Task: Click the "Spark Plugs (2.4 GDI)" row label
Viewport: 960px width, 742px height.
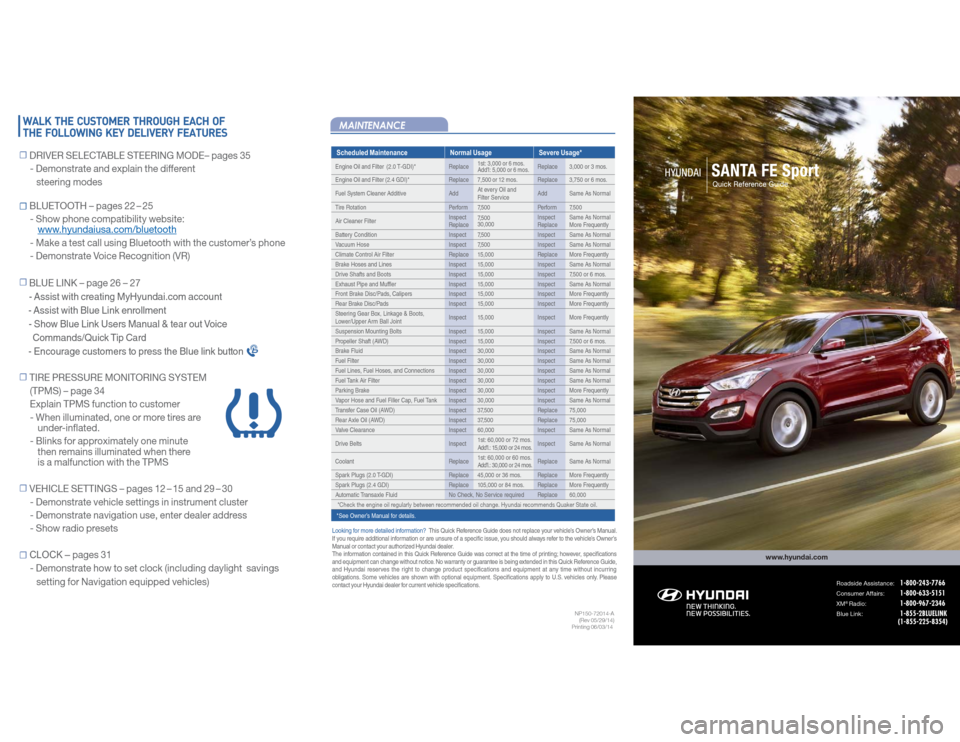Action: pyautogui.click(x=362, y=485)
